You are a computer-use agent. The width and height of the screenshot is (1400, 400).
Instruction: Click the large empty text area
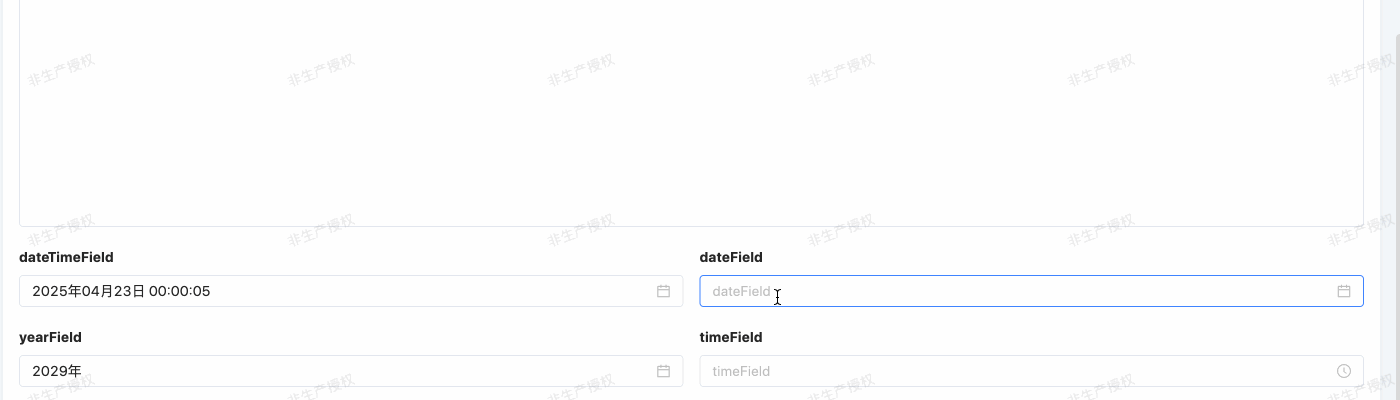[x=690, y=110]
